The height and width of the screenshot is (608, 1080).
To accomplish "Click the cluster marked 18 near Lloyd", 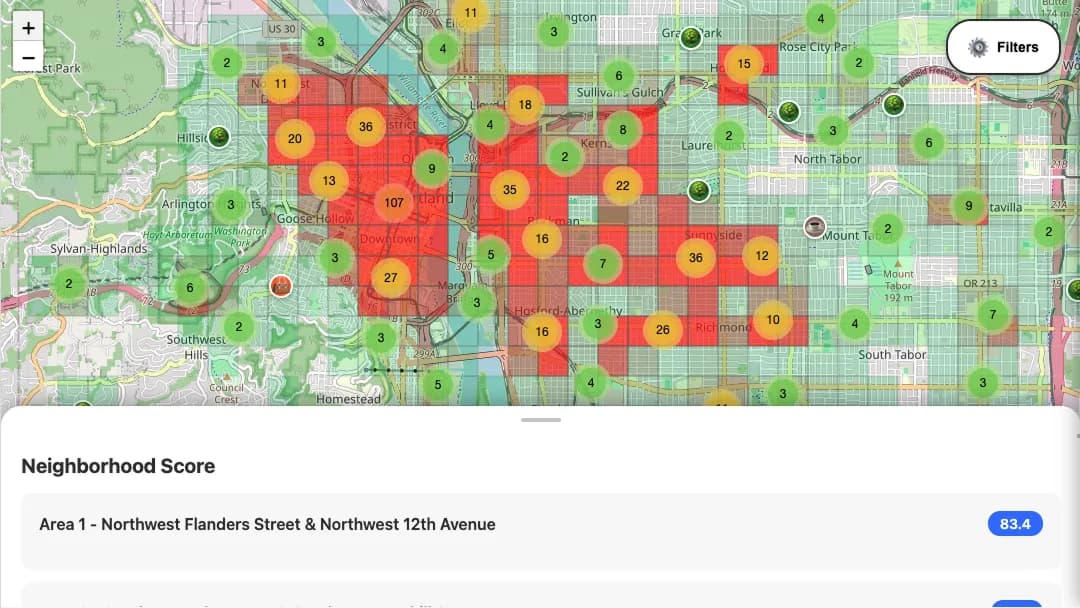I will tap(525, 103).
